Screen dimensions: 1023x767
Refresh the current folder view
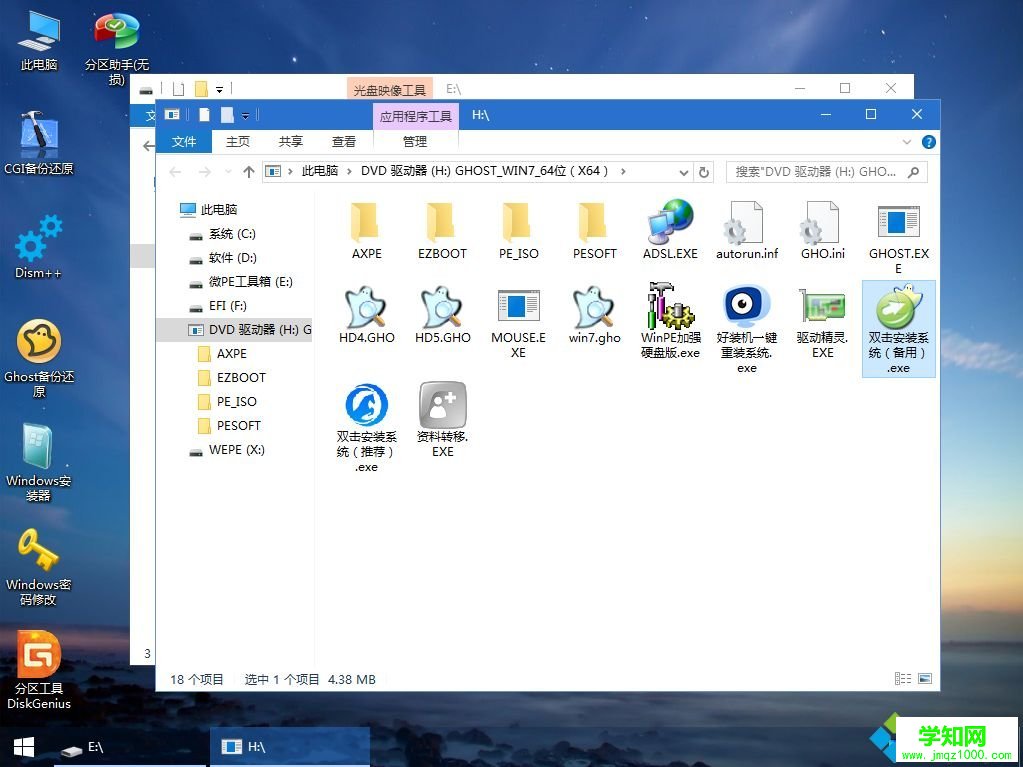705,172
